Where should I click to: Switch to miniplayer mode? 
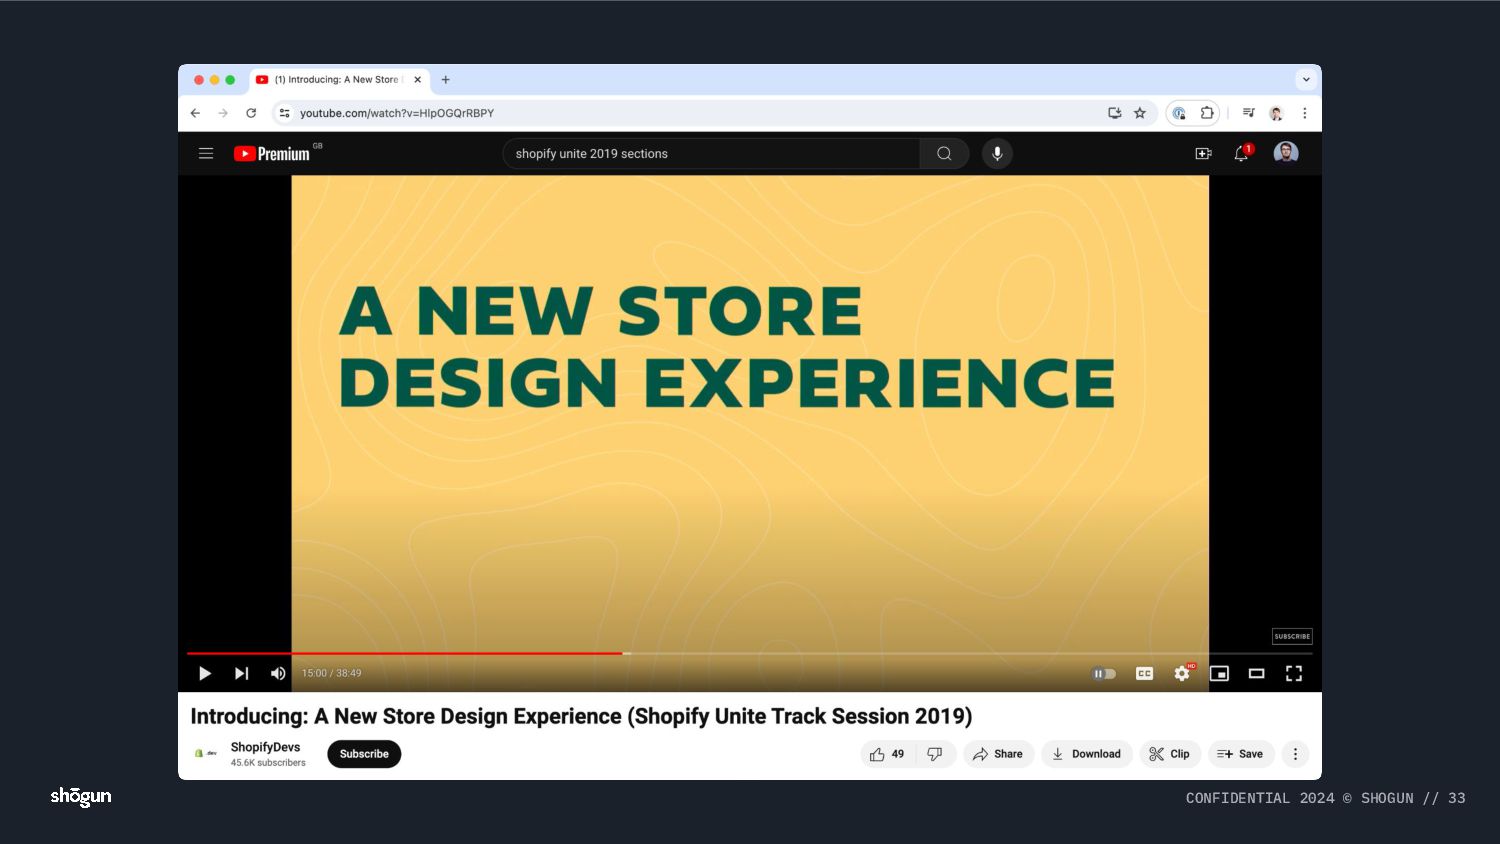point(1219,674)
